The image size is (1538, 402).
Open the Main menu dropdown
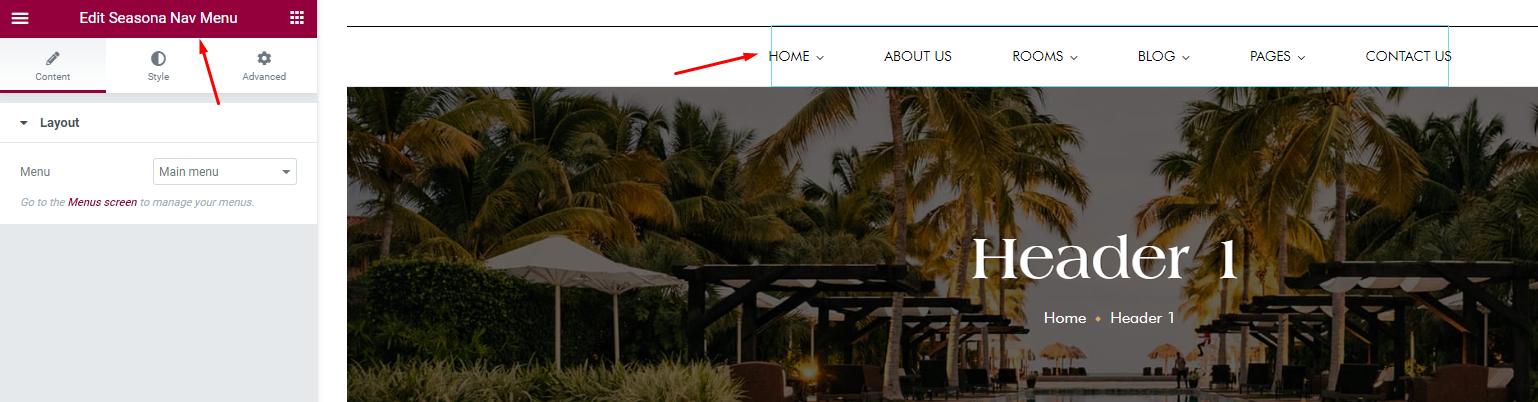coord(225,172)
